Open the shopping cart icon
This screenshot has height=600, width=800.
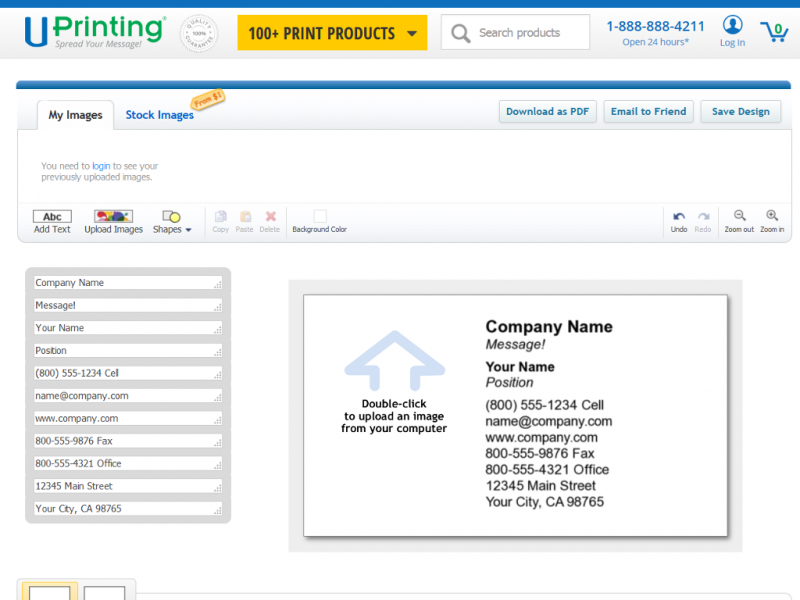click(774, 32)
